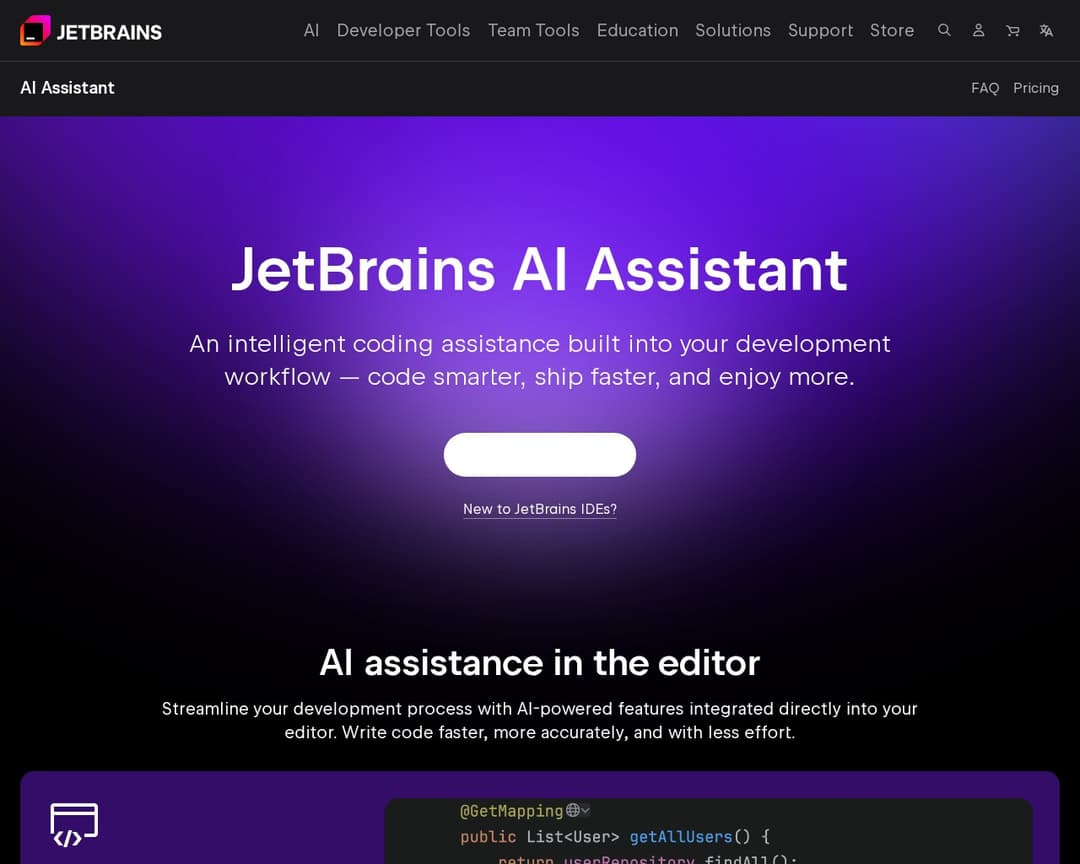Open the Team Tools menu
This screenshot has height=864, width=1080.
tap(533, 30)
